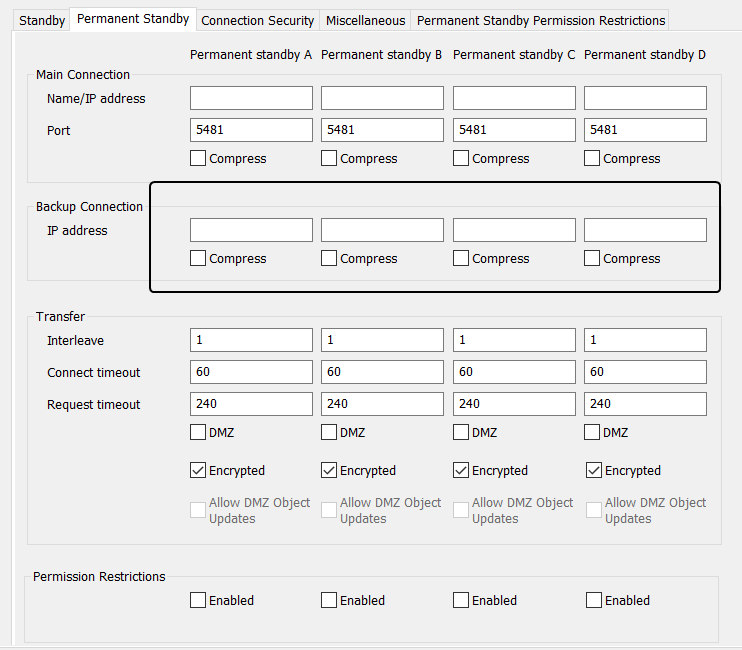This screenshot has height=650, width=742.
Task: Open Permanent Standby Permission Restrictions tab
Action: click(x=540, y=20)
